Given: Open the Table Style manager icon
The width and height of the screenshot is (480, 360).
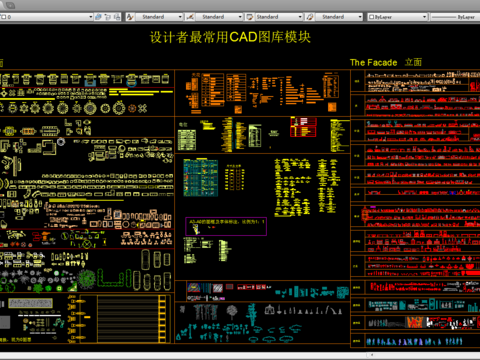Looking at the screenshot, I should tap(250, 17).
